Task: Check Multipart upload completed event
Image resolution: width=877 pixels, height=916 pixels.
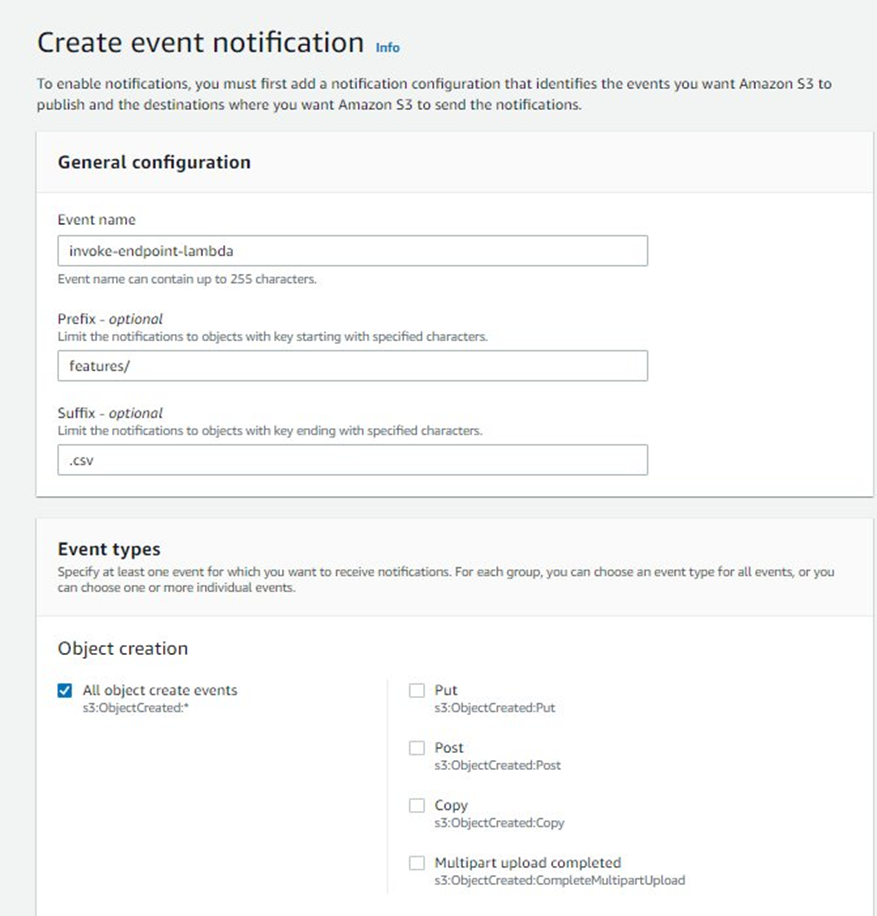Action: [416, 863]
